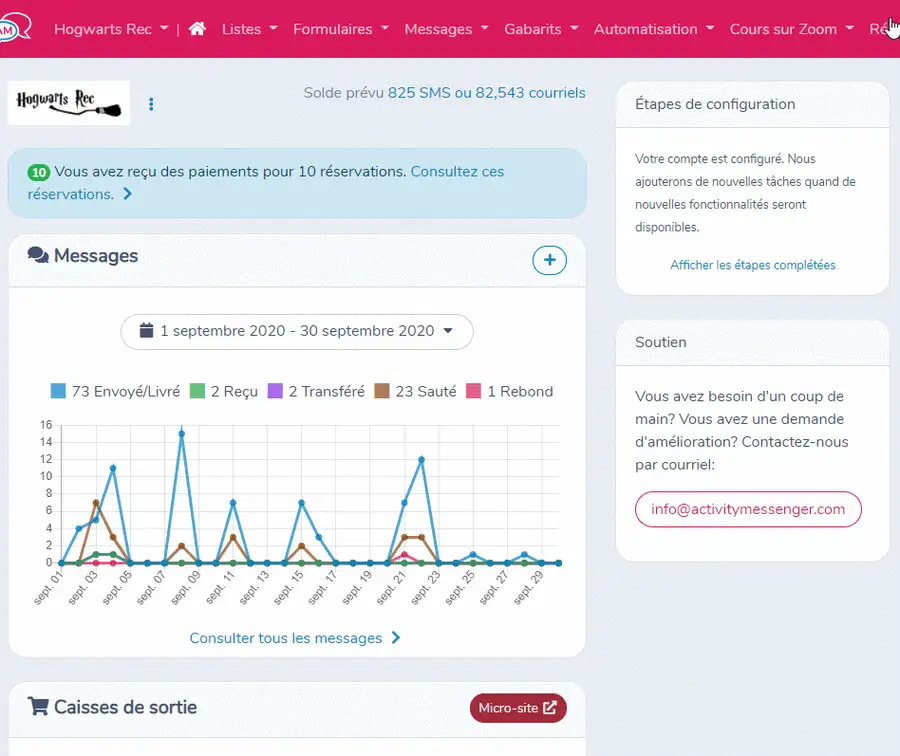The height and width of the screenshot is (756, 900).
Task: Click '825 SMS ou 82,543 courriels' balance link
Action: point(487,92)
